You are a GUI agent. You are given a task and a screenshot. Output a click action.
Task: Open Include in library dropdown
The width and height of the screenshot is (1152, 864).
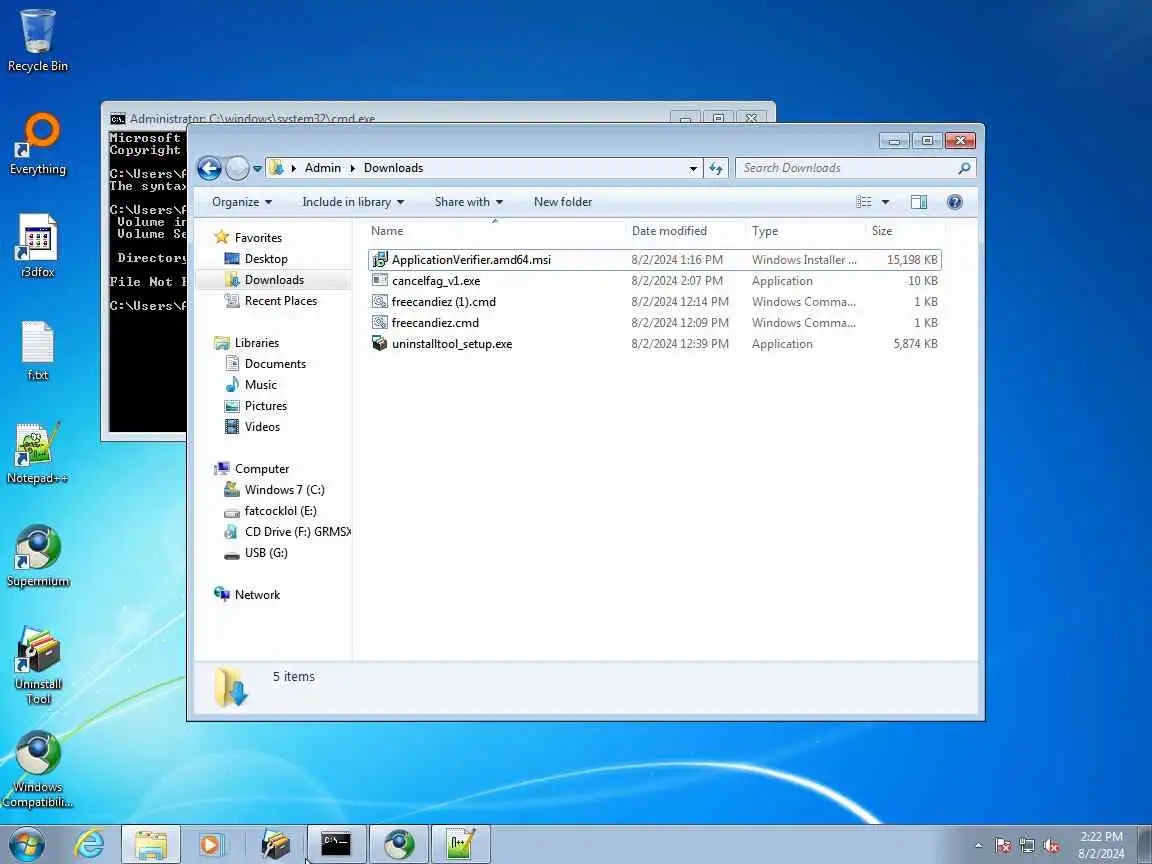point(353,202)
